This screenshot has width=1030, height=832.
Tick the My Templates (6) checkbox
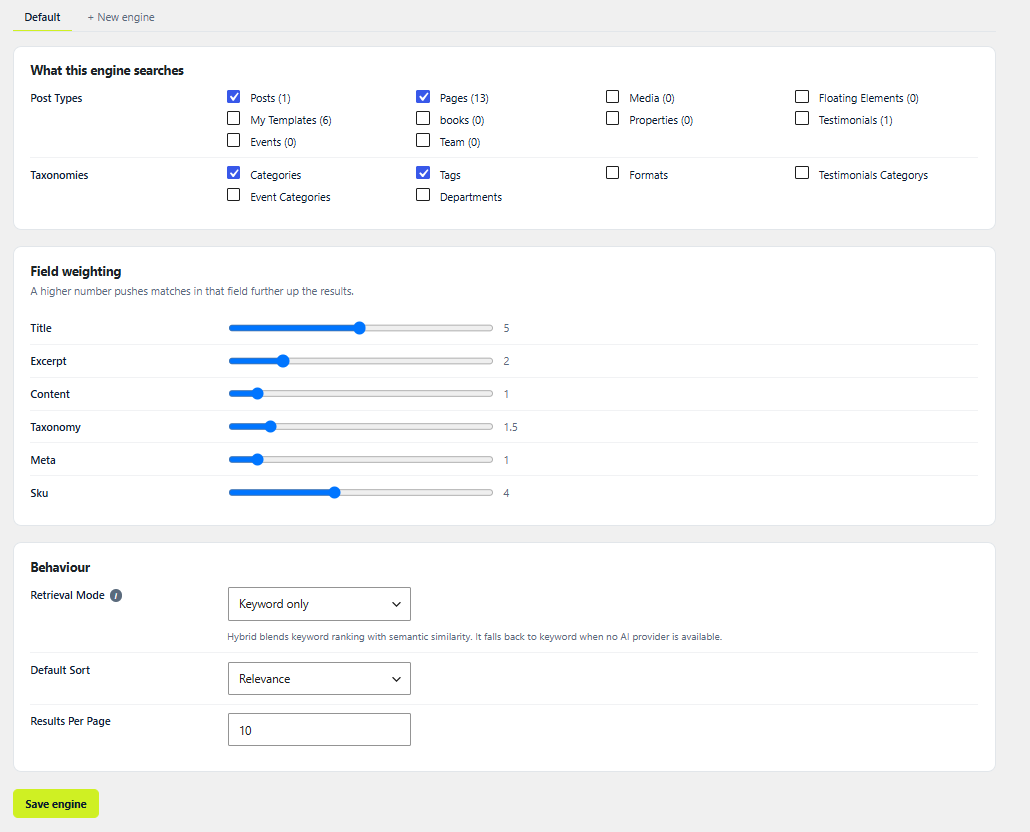[233, 119]
